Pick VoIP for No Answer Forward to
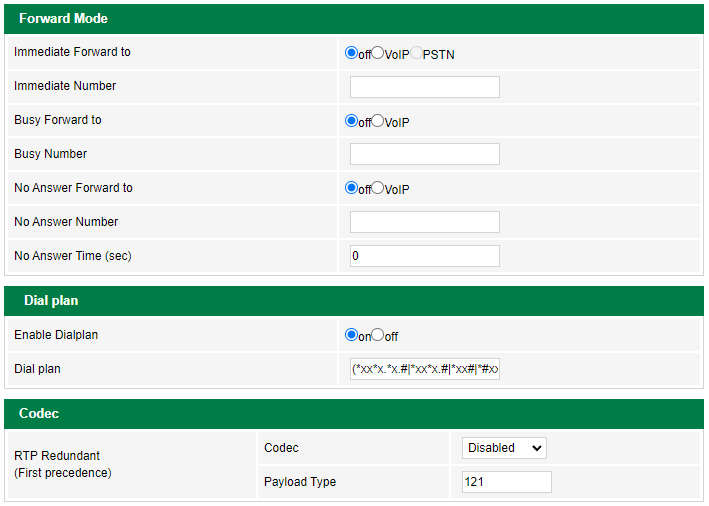Viewport: 709px width, 506px height. pos(378,188)
